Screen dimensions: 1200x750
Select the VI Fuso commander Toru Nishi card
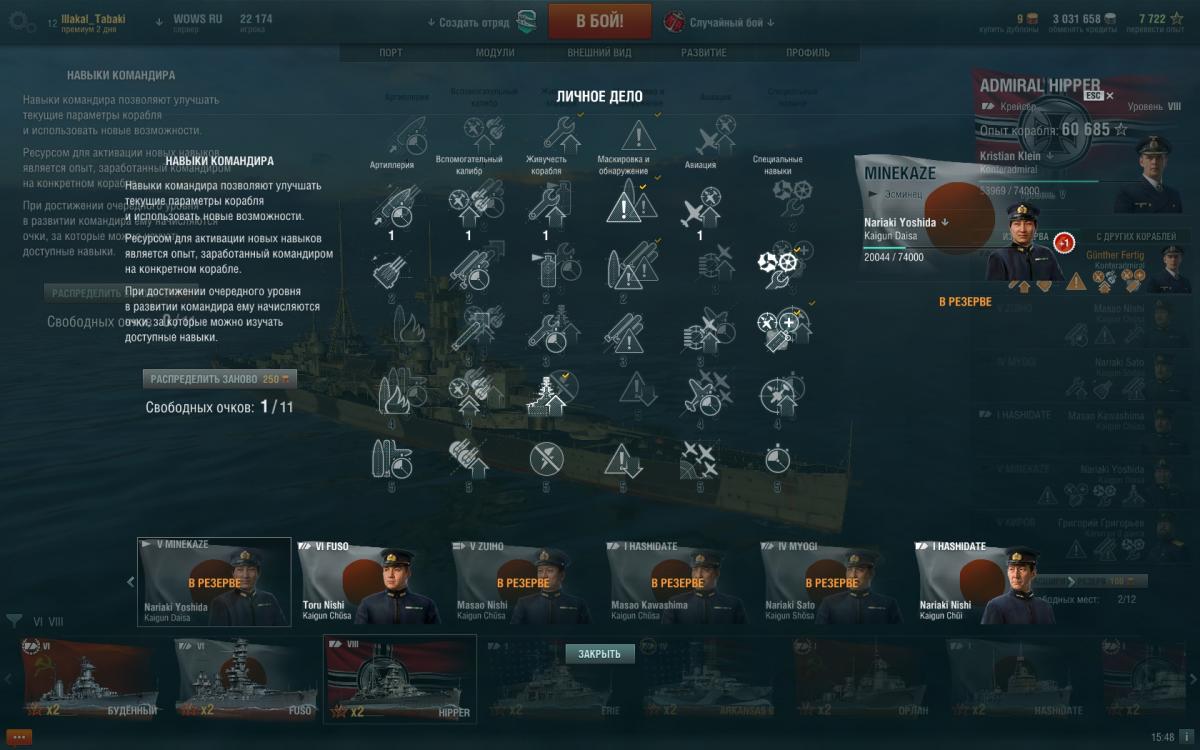(369, 583)
